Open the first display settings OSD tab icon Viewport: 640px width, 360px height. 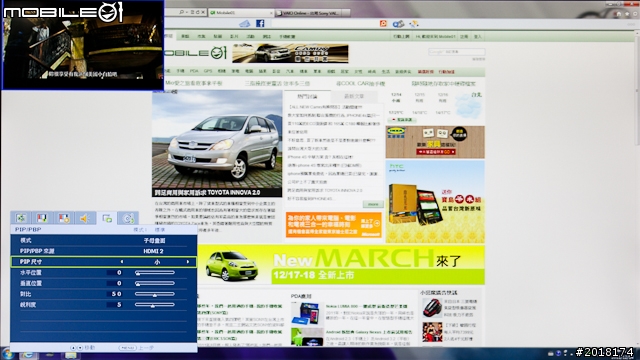[x=21, y=219]
